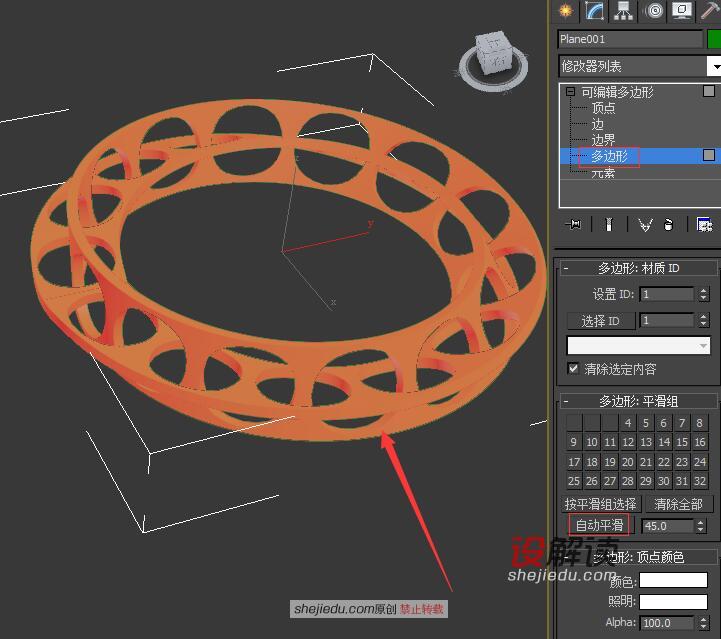Toggle smoothing group 4
This screenshot has width=721, height=639.
click(628, 423)
